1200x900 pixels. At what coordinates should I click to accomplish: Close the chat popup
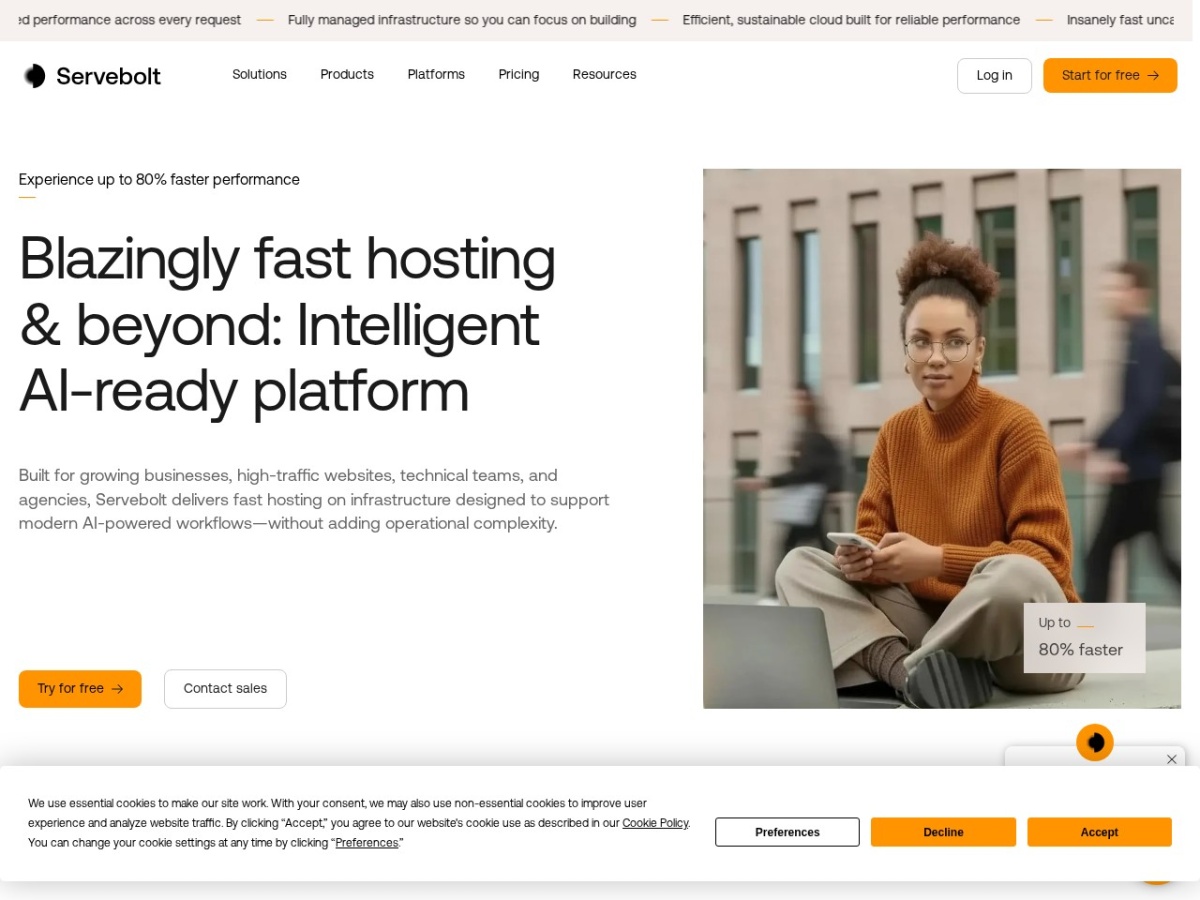click(x=1172, y=759)
